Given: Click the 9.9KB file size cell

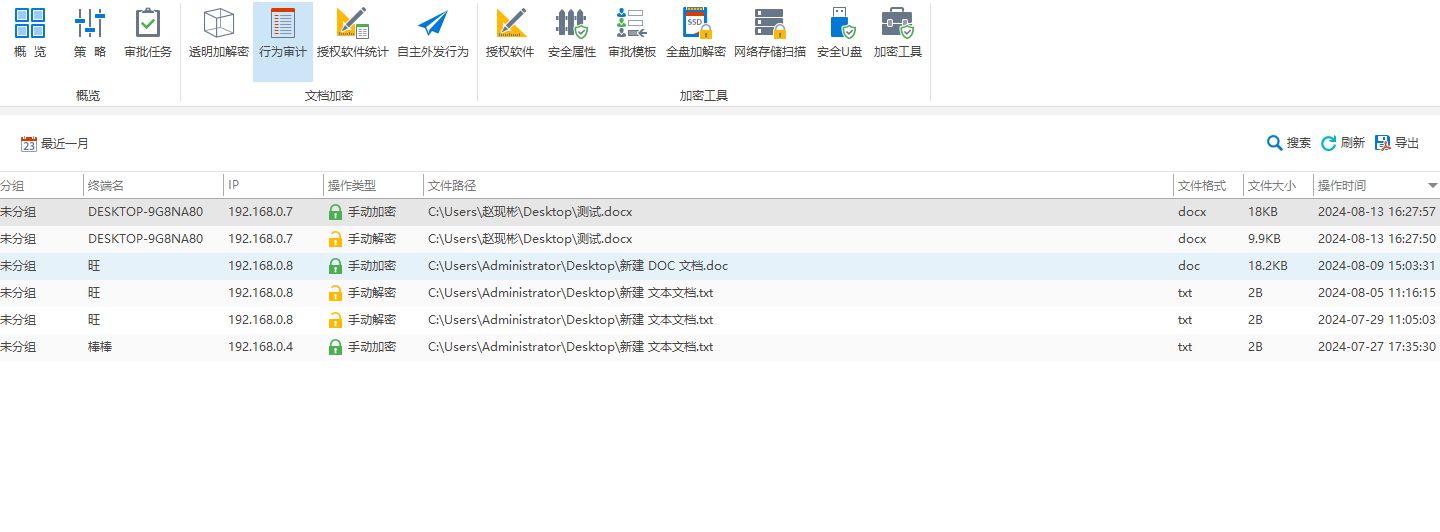Looking at the screenshot, I should pyautogui.click(x=1264, y=239).
